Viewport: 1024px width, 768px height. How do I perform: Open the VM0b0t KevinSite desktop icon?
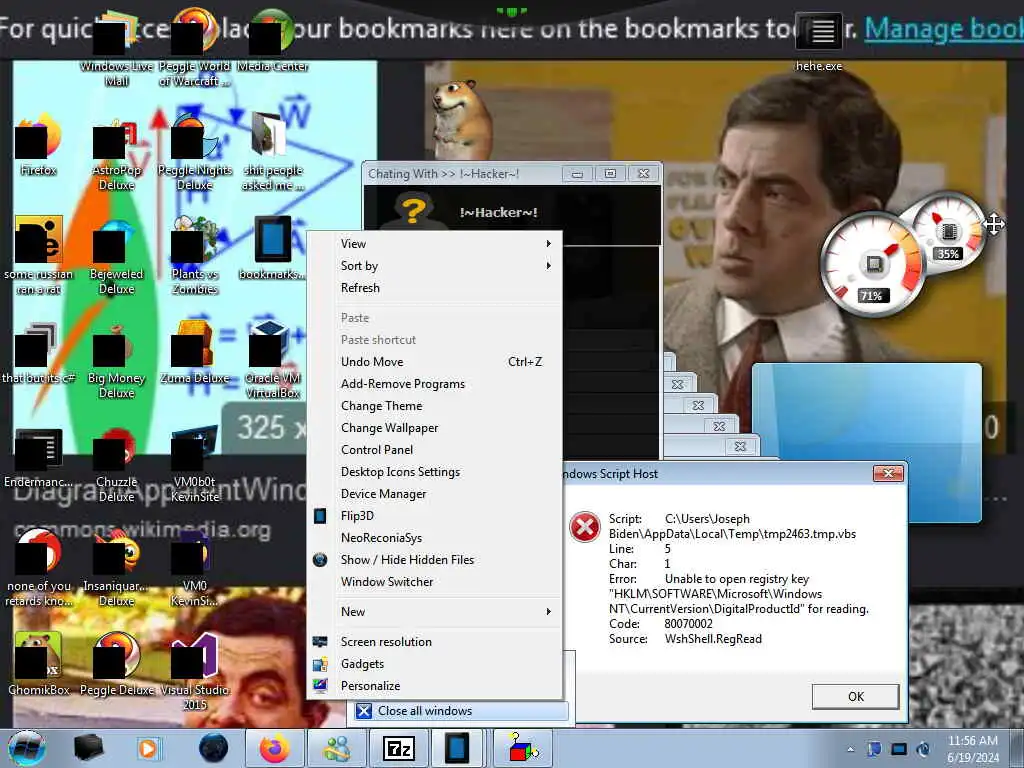195,464
